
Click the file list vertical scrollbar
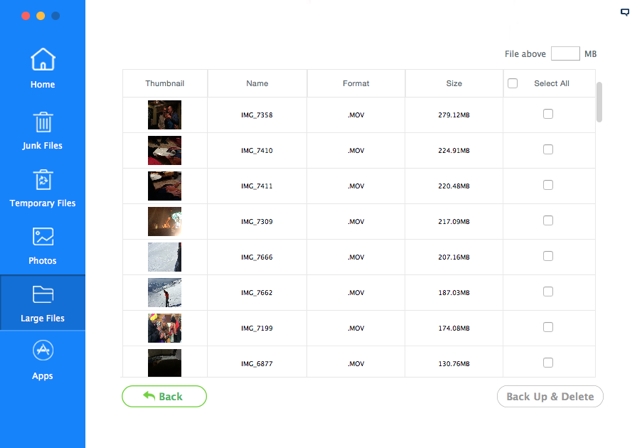pyautogui.click(x=600, y=102)
